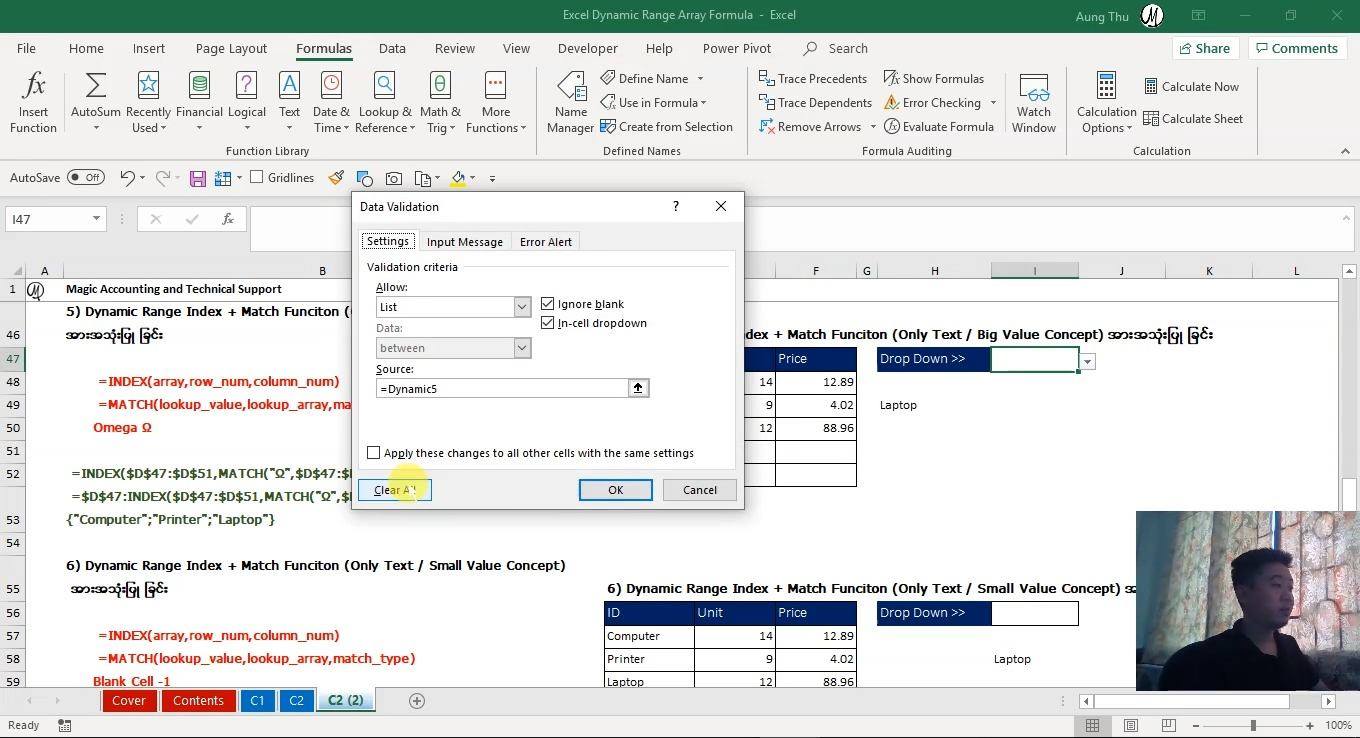This screenshot has height=738, width=1360.
Task: Click Calculate Sheet
Action: [1193, 119]
